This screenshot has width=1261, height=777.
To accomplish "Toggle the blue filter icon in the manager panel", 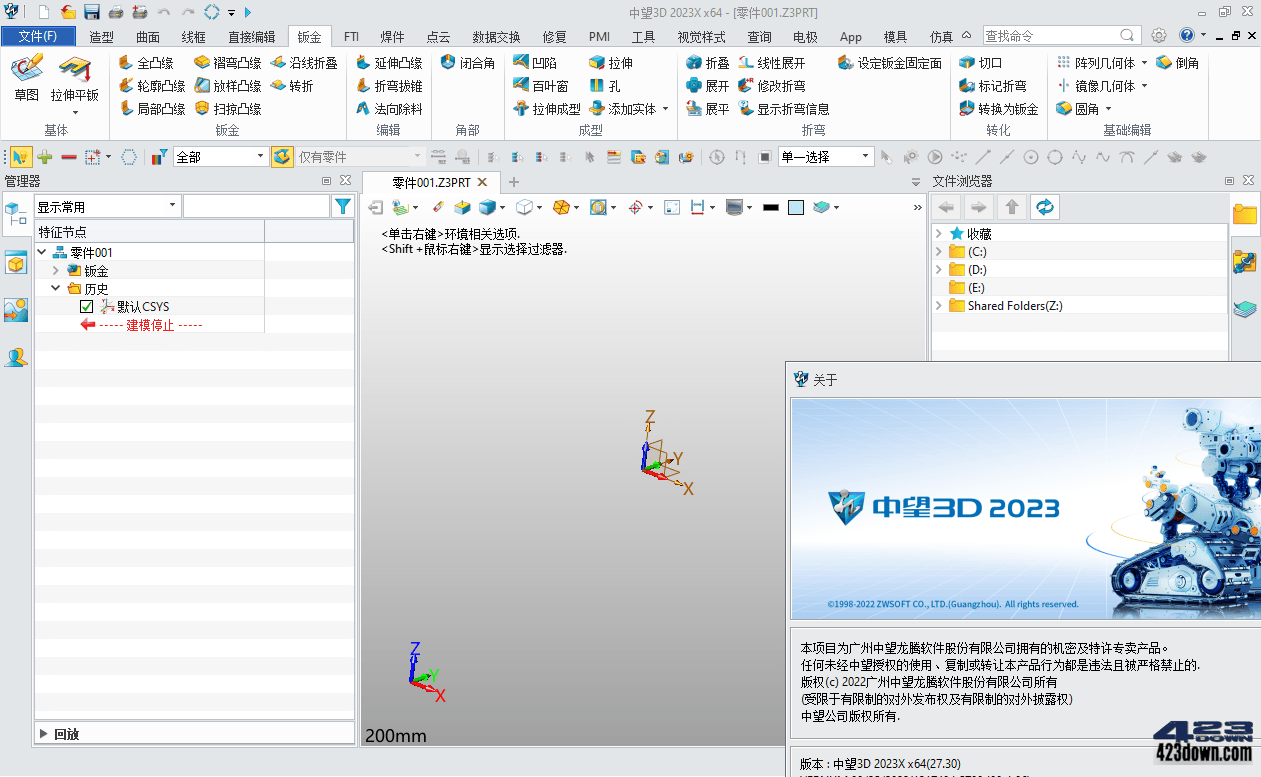I will tap(343, 205).
